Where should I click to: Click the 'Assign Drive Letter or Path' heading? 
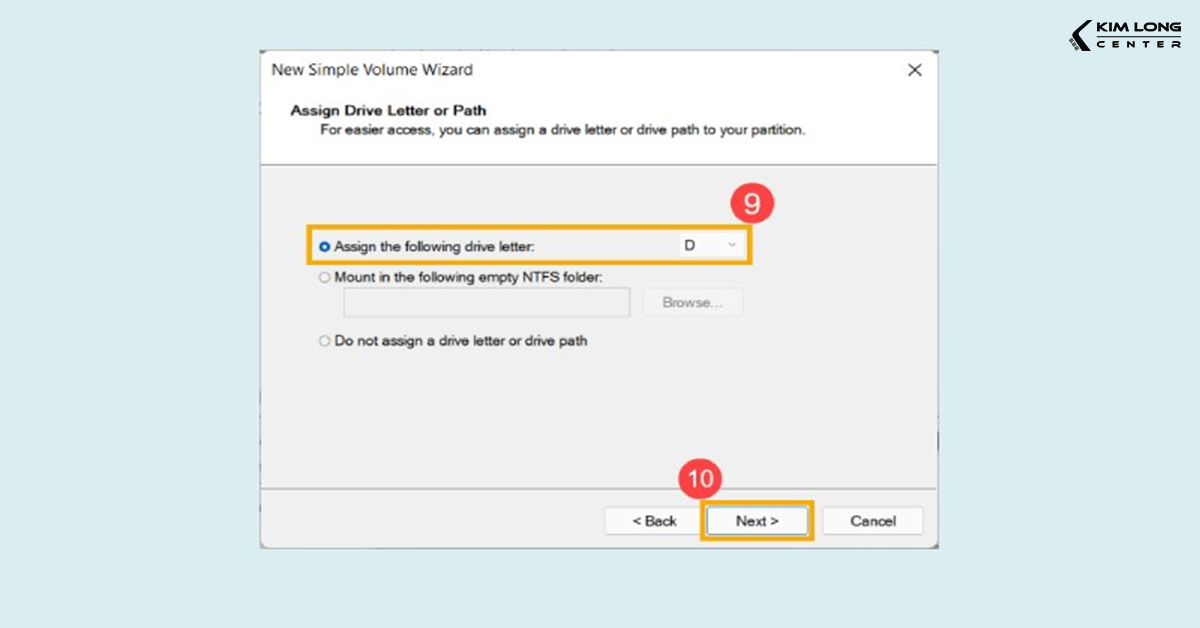pos(388,110)
